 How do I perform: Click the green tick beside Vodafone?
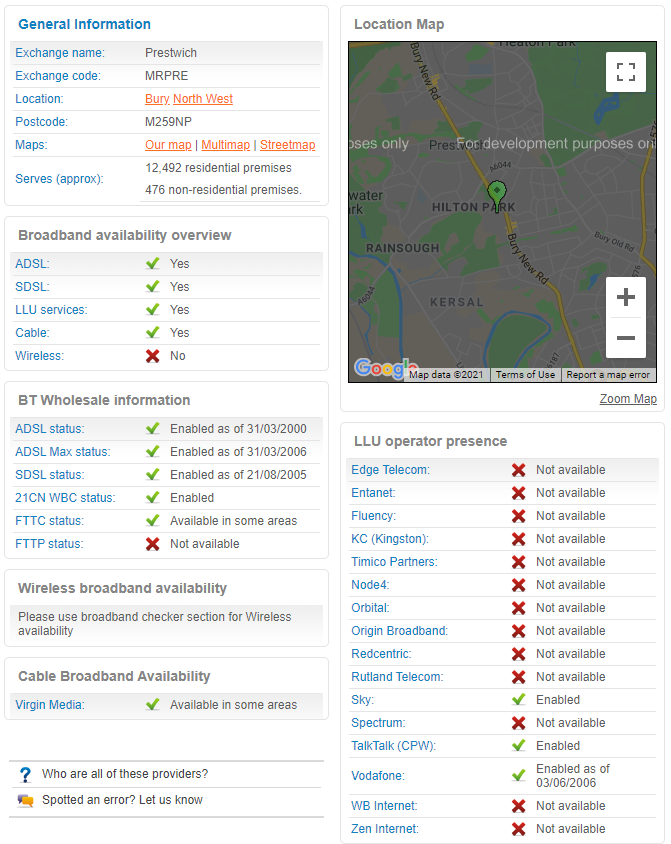click(519, 775)
